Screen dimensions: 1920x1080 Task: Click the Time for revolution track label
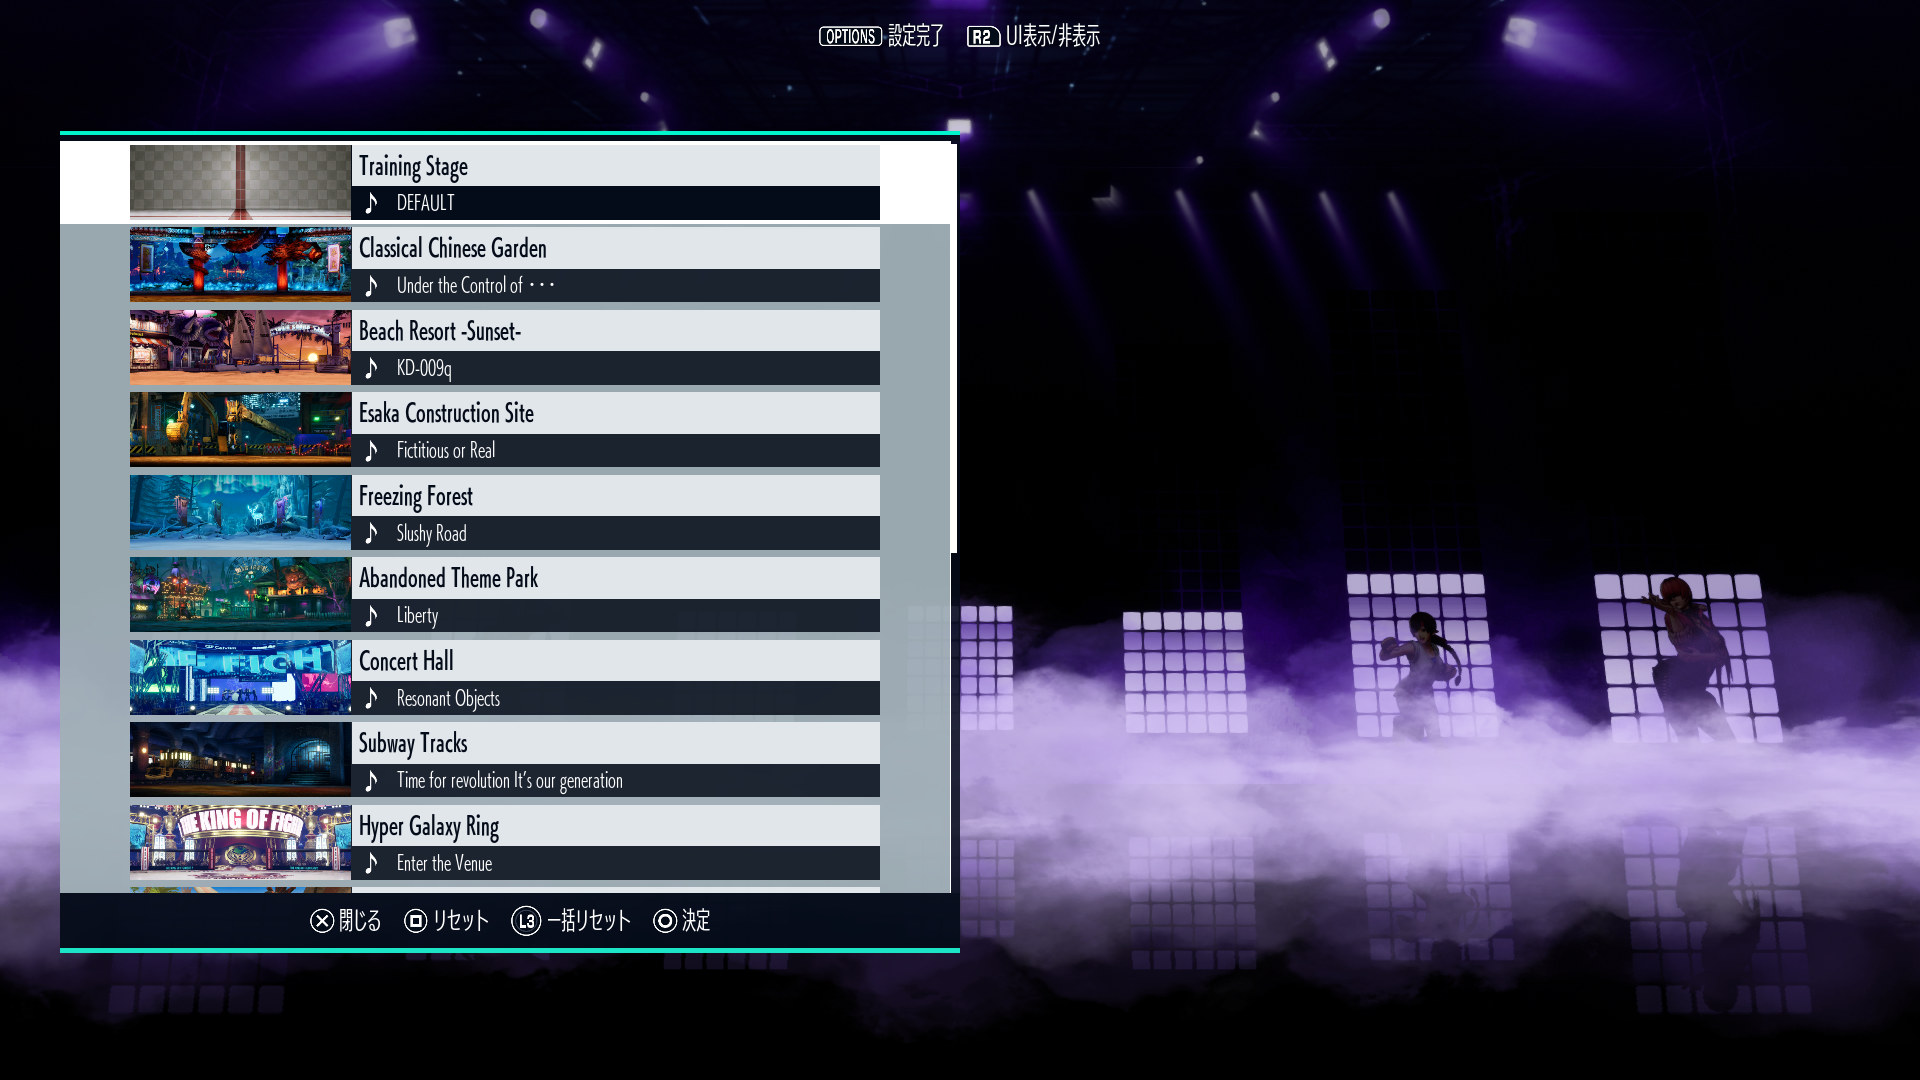(x=510, y=781)
